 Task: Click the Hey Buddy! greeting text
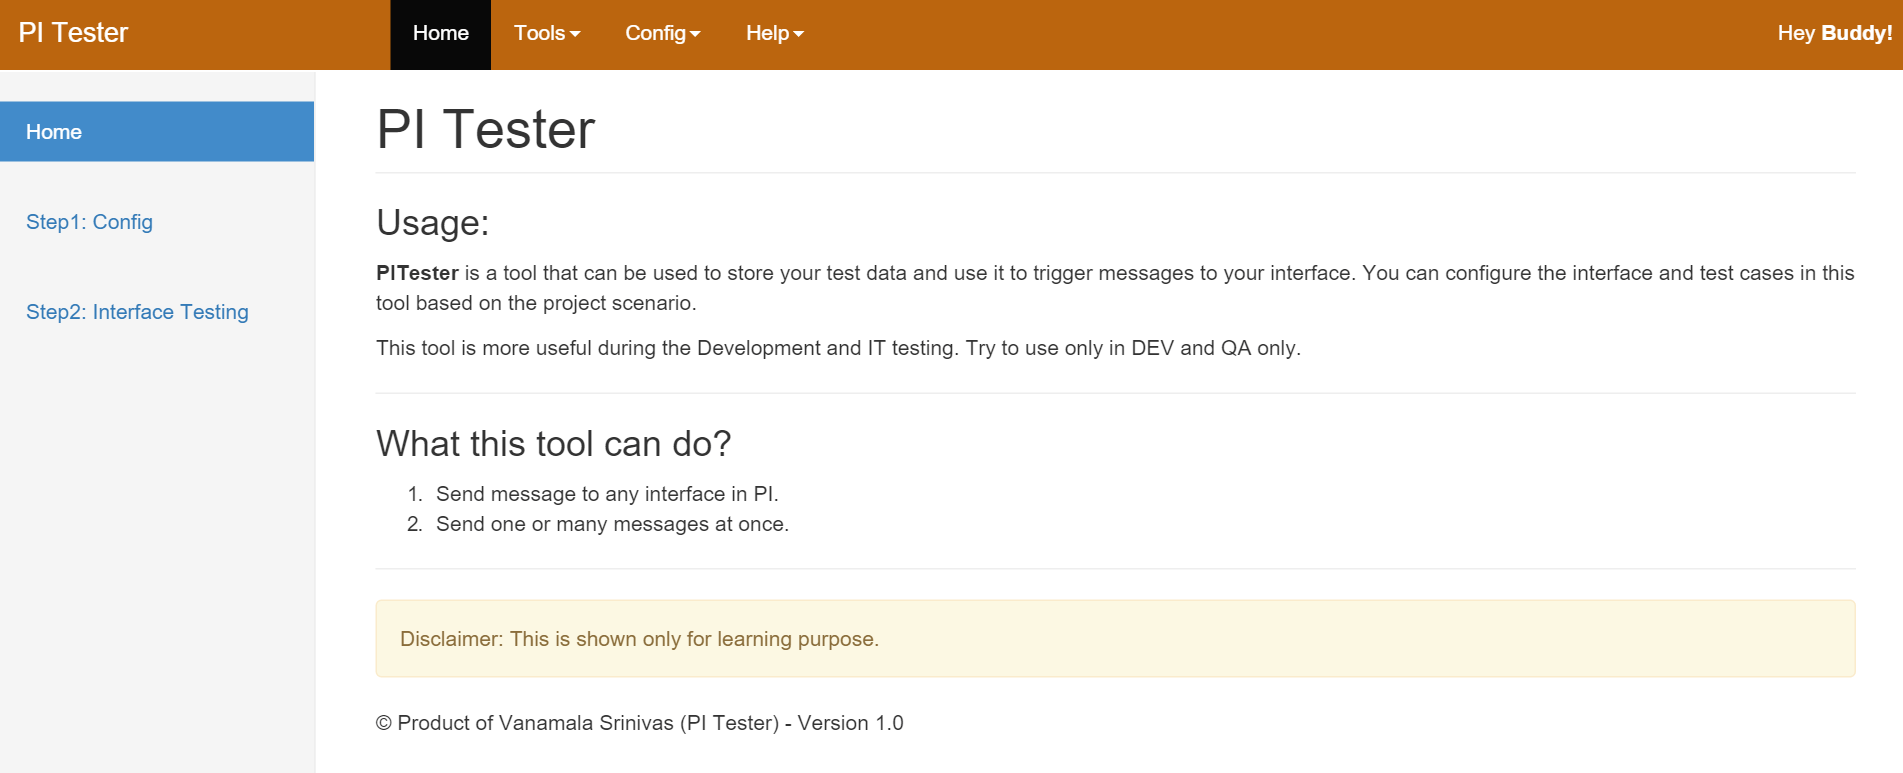pos(1834,33)
